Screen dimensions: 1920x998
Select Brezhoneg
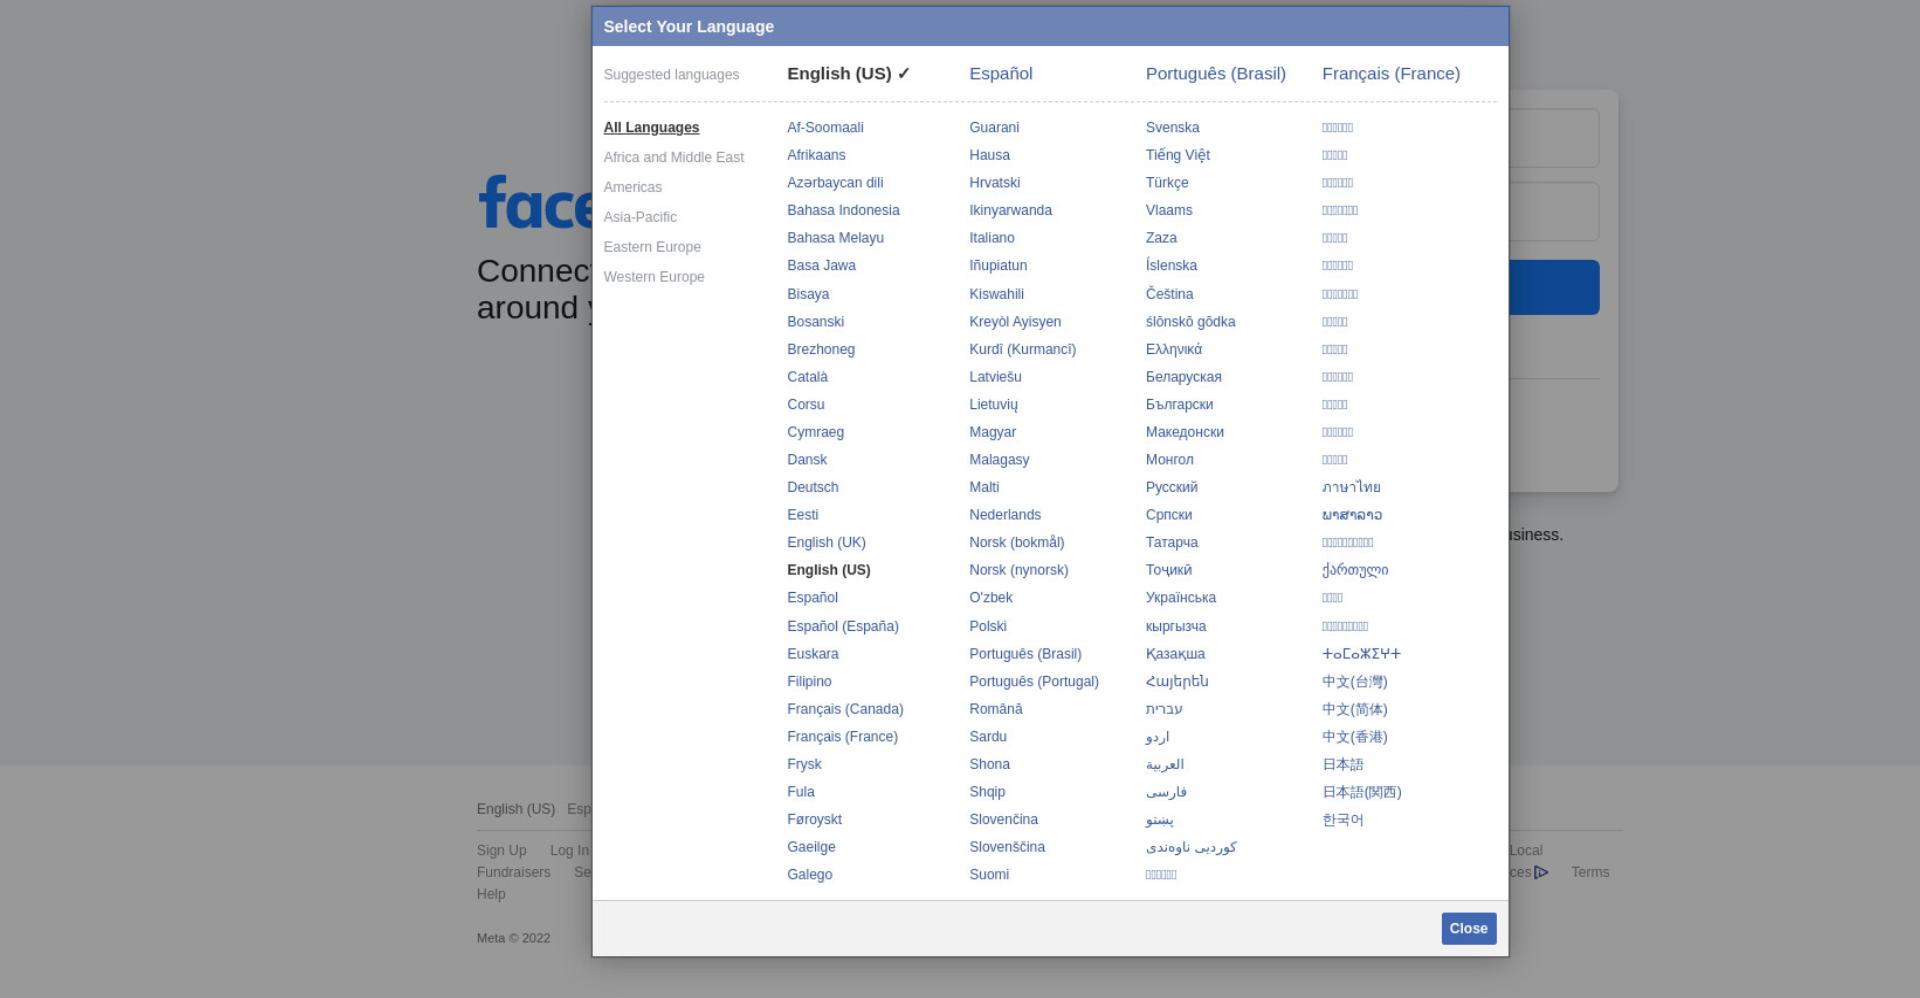(820, 349)
